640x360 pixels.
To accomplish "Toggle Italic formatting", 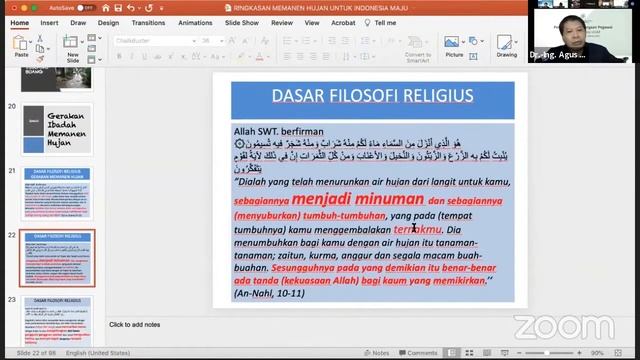I will point(131,57).
